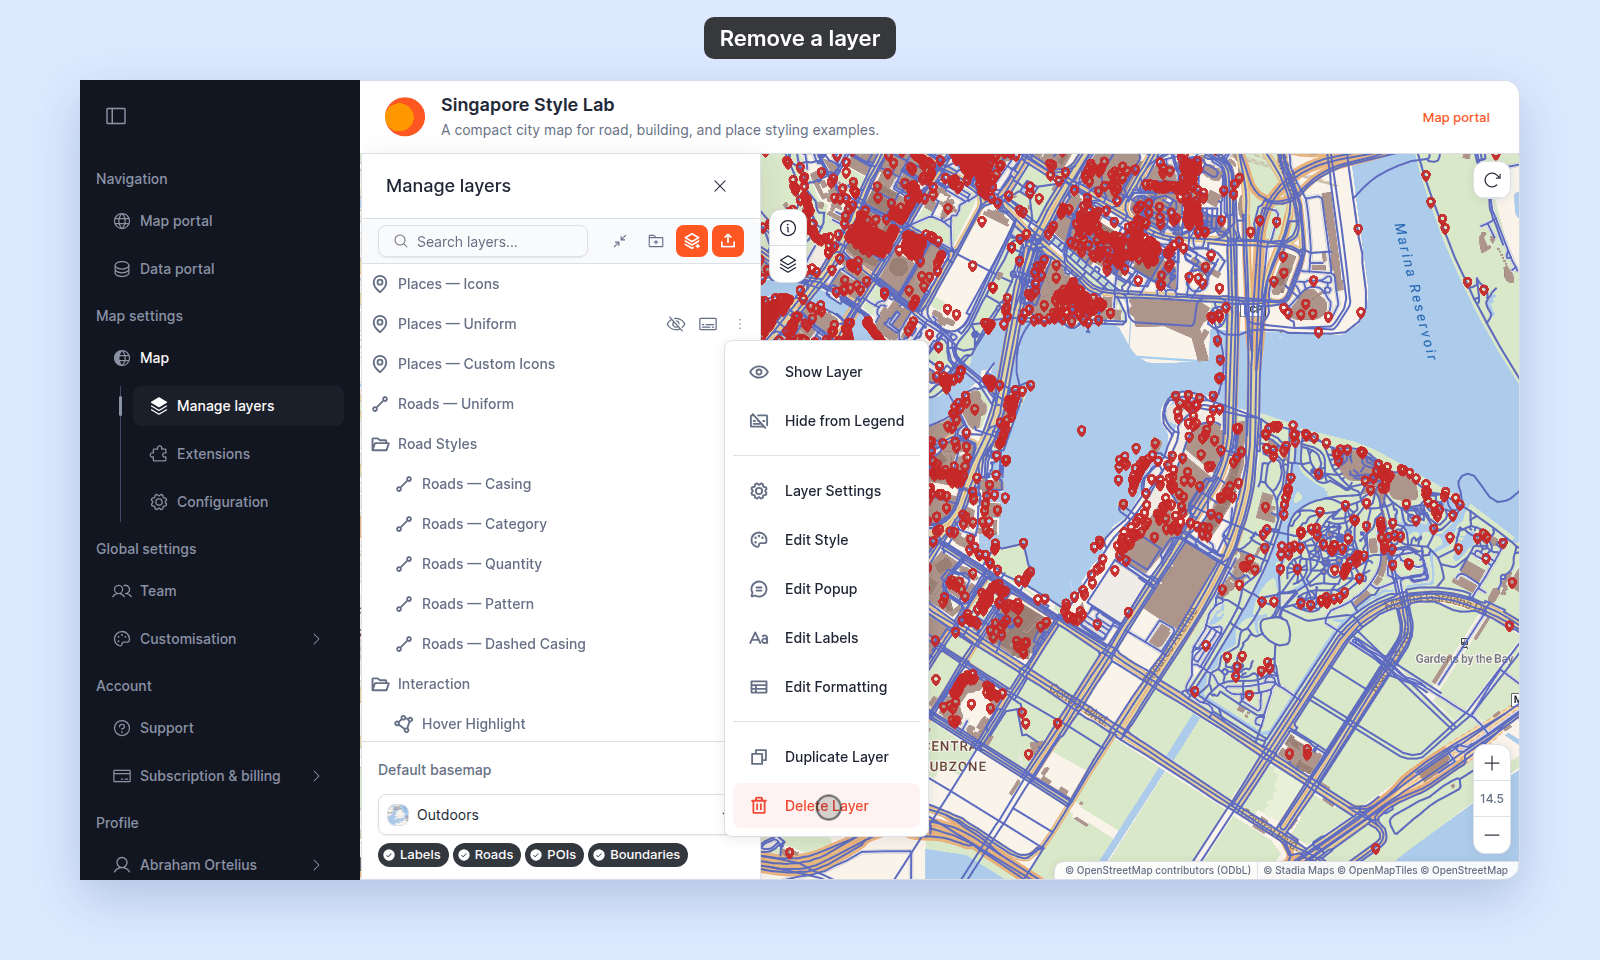Viewport: 1600px width, 960px height.
Task: Toggle Roads basemap chip
Action: coord(487,855)
